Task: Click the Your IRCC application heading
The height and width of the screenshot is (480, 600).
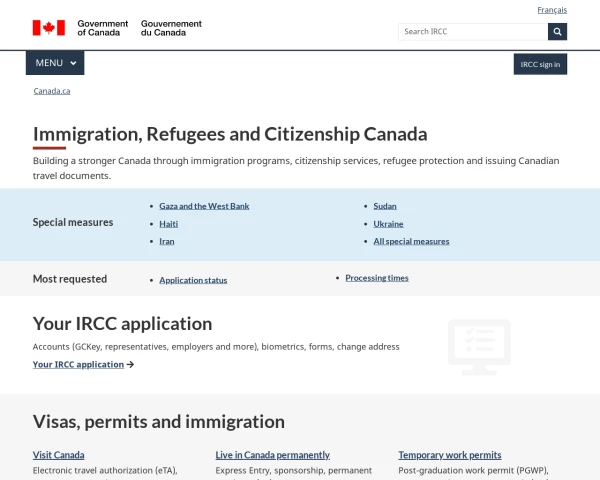Action: pyautogui.click(x=122, y=324)
